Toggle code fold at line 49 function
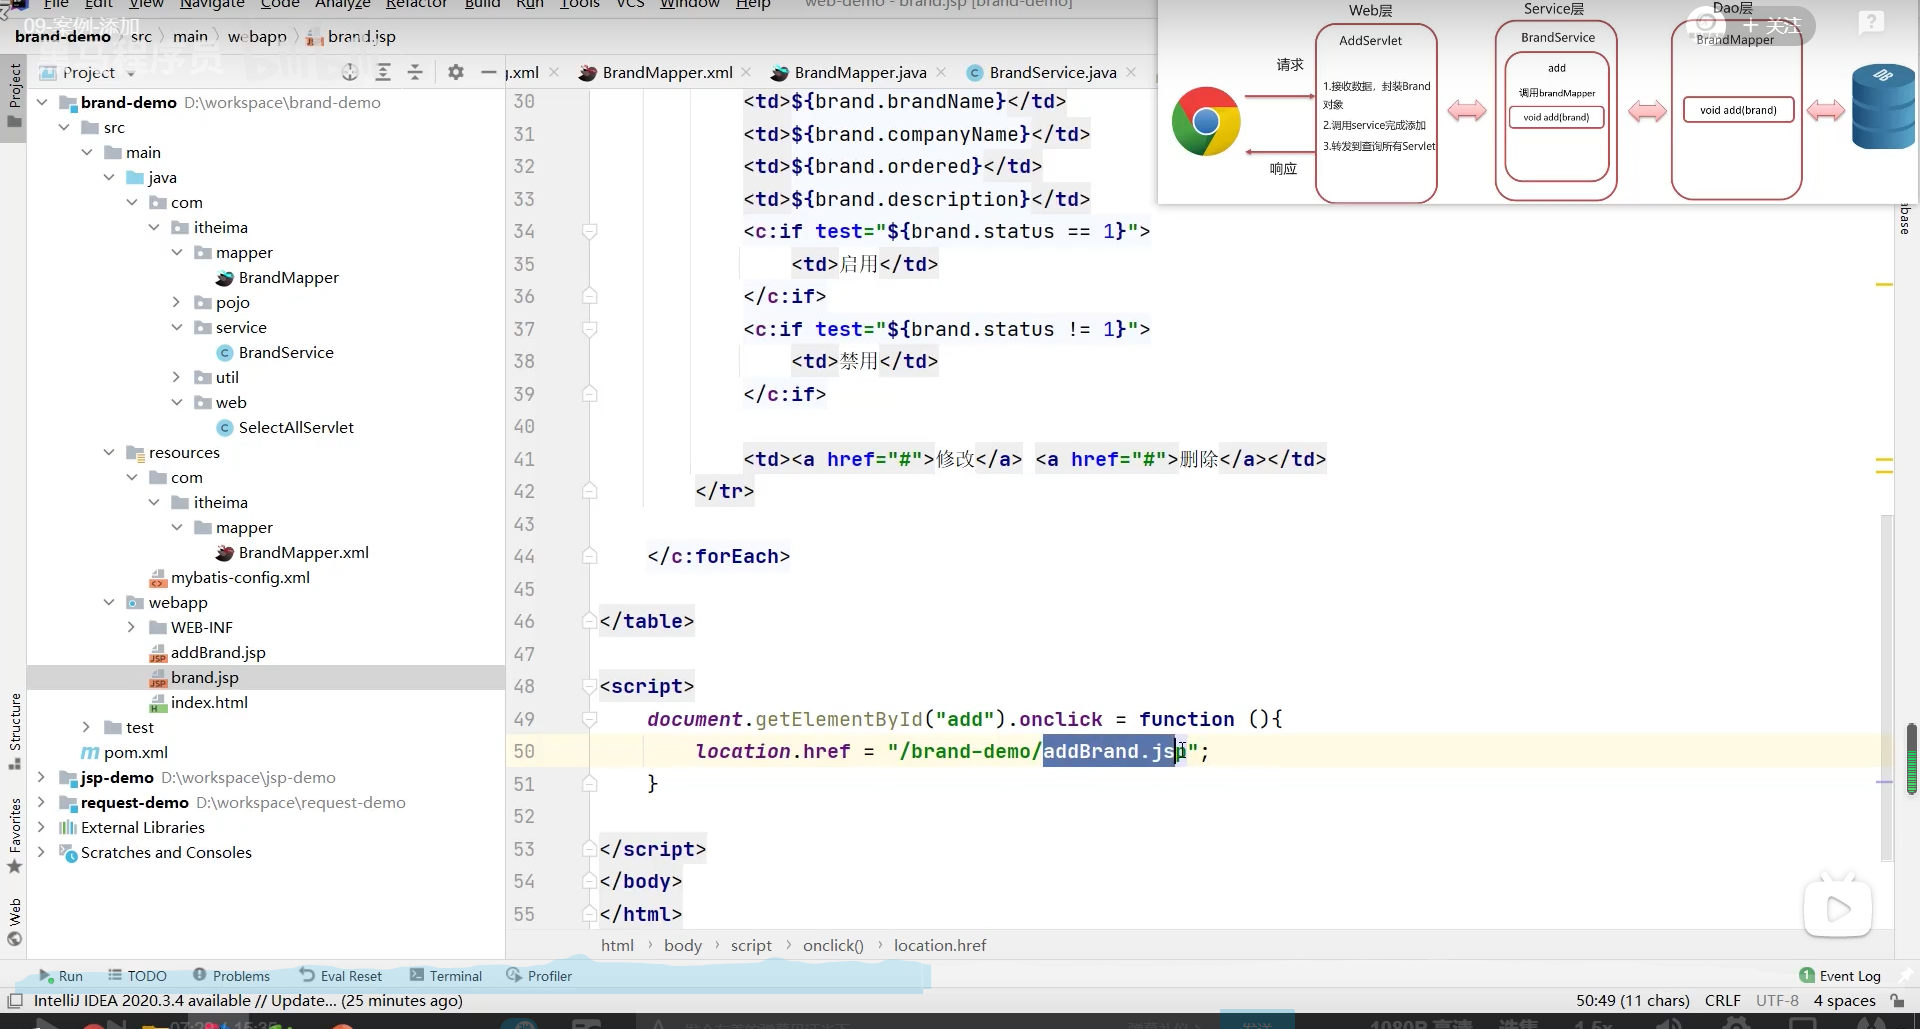 pos(590,719)
